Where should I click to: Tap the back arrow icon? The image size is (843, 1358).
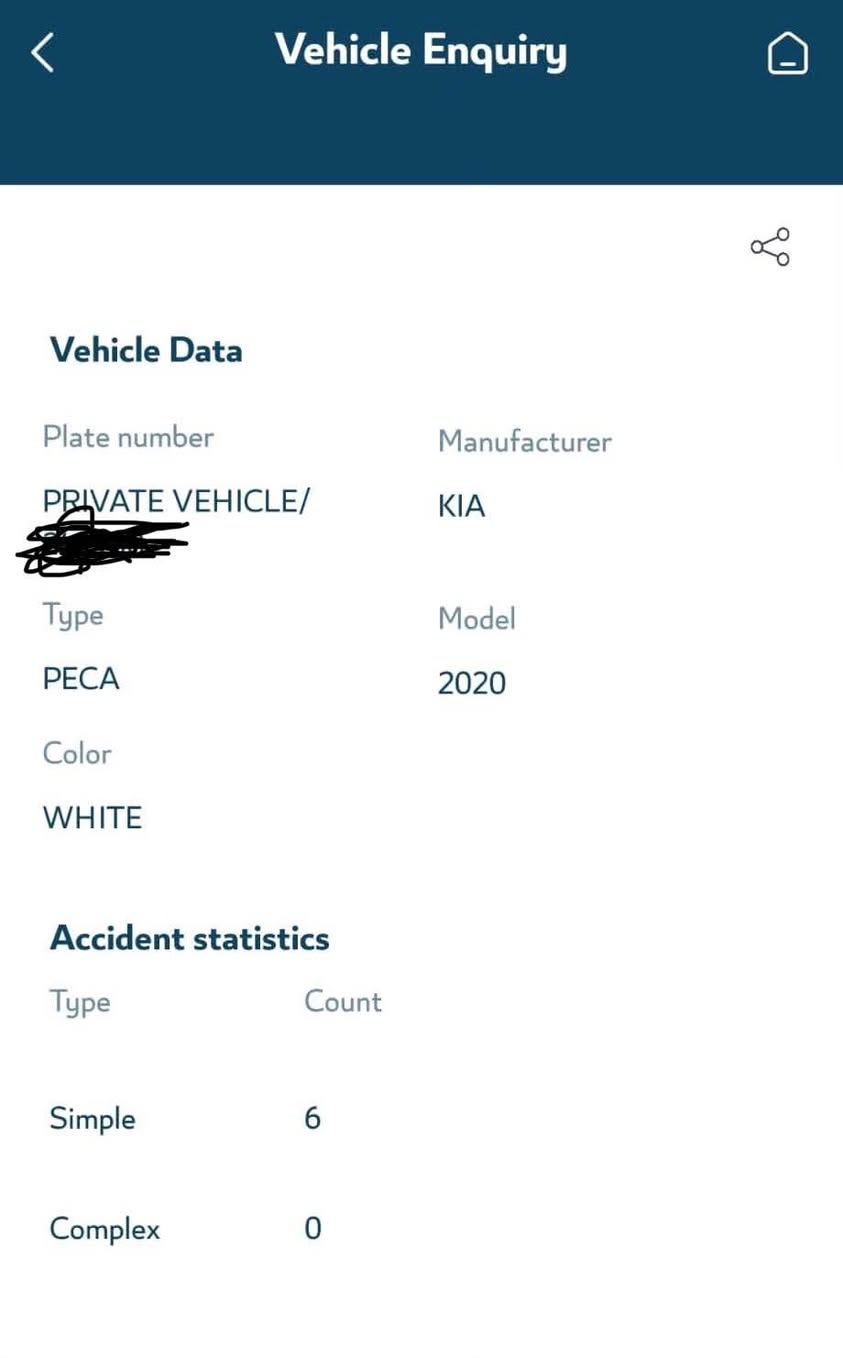tap(42, 52)
